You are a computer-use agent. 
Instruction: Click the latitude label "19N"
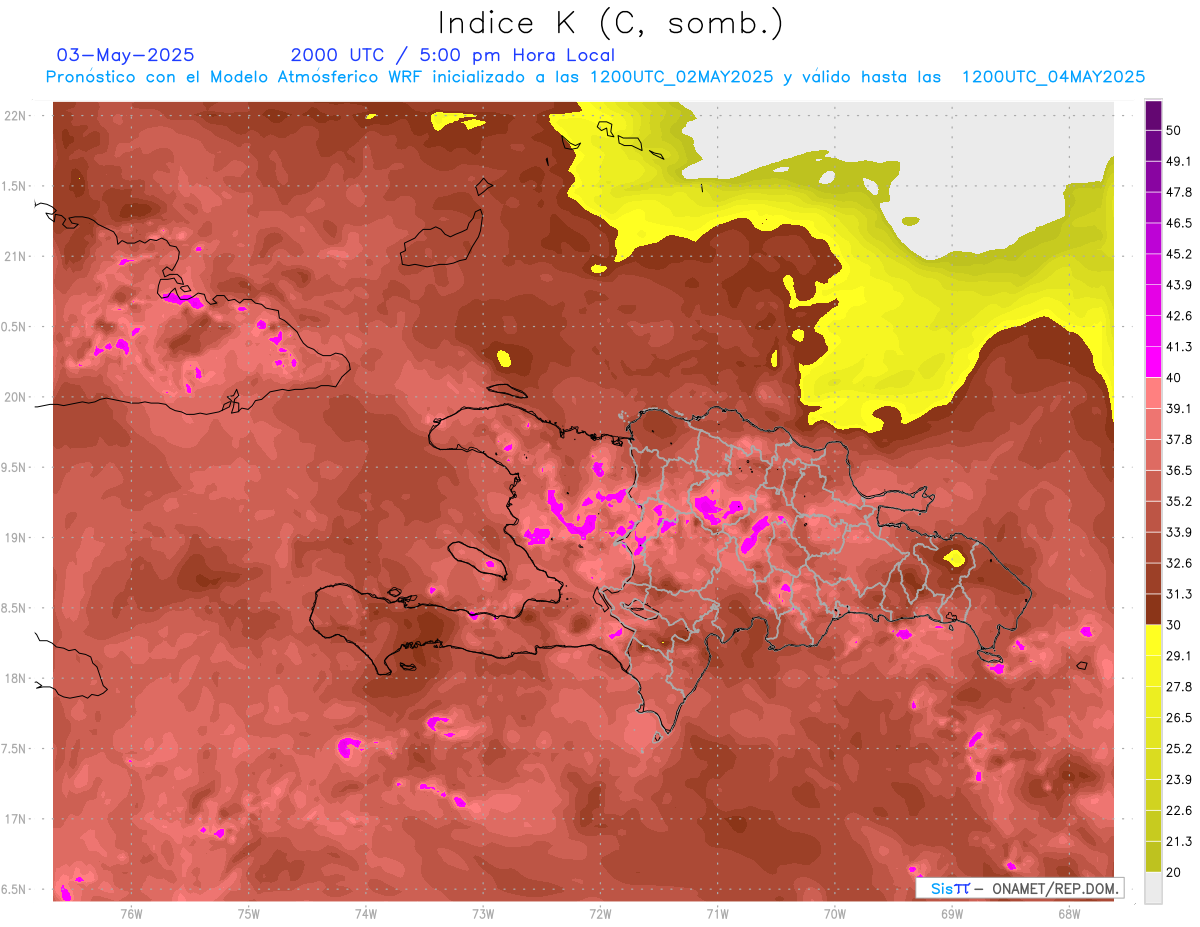pos(17,537)
